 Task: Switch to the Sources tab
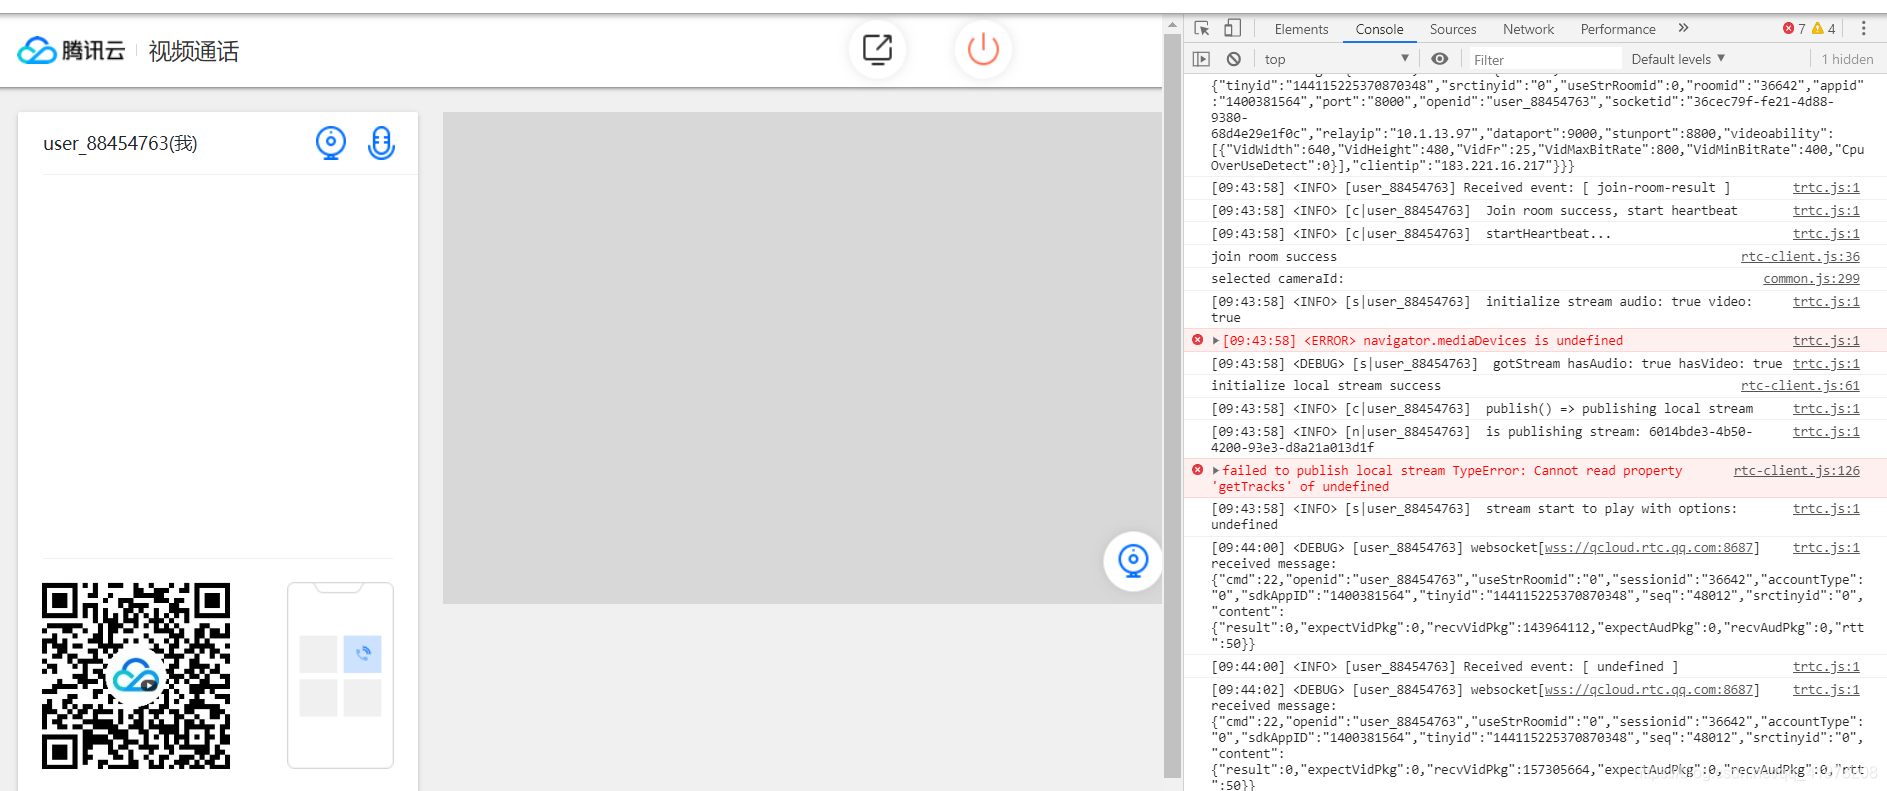tap(1452, 29)
